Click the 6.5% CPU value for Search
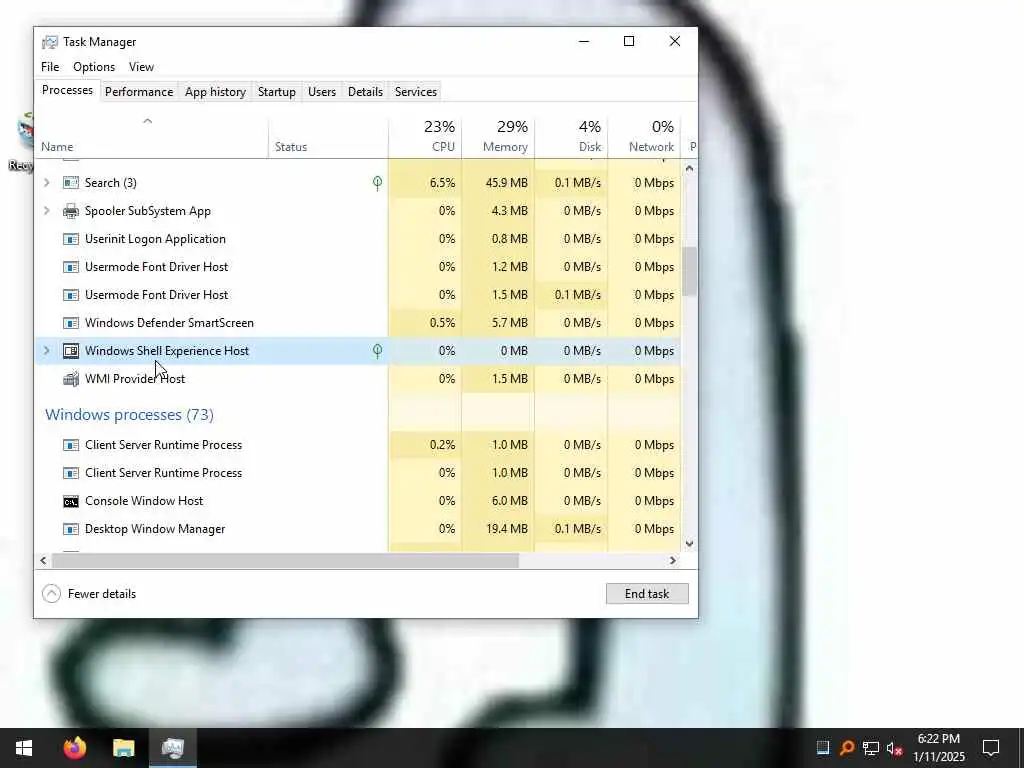Screen dimensions: 1024x768 coord(442,183)
